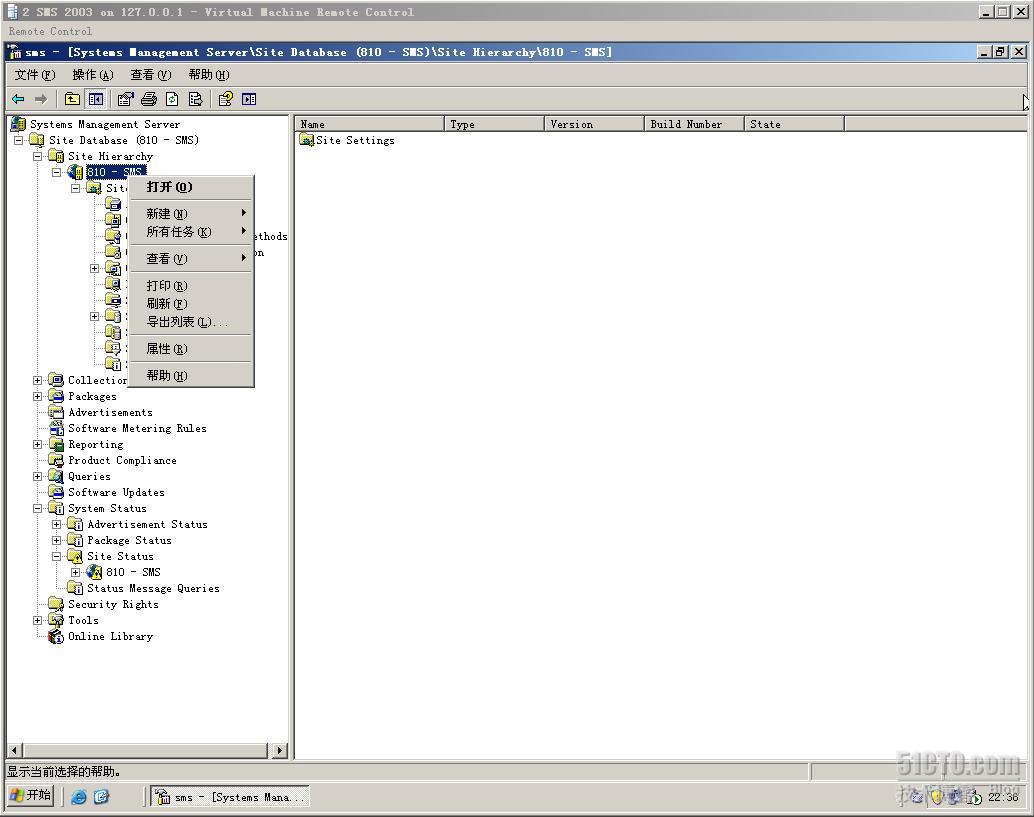Click the Product Compliance icon
This screenshot has height=817, width=1034.
[x=57, y=460]
